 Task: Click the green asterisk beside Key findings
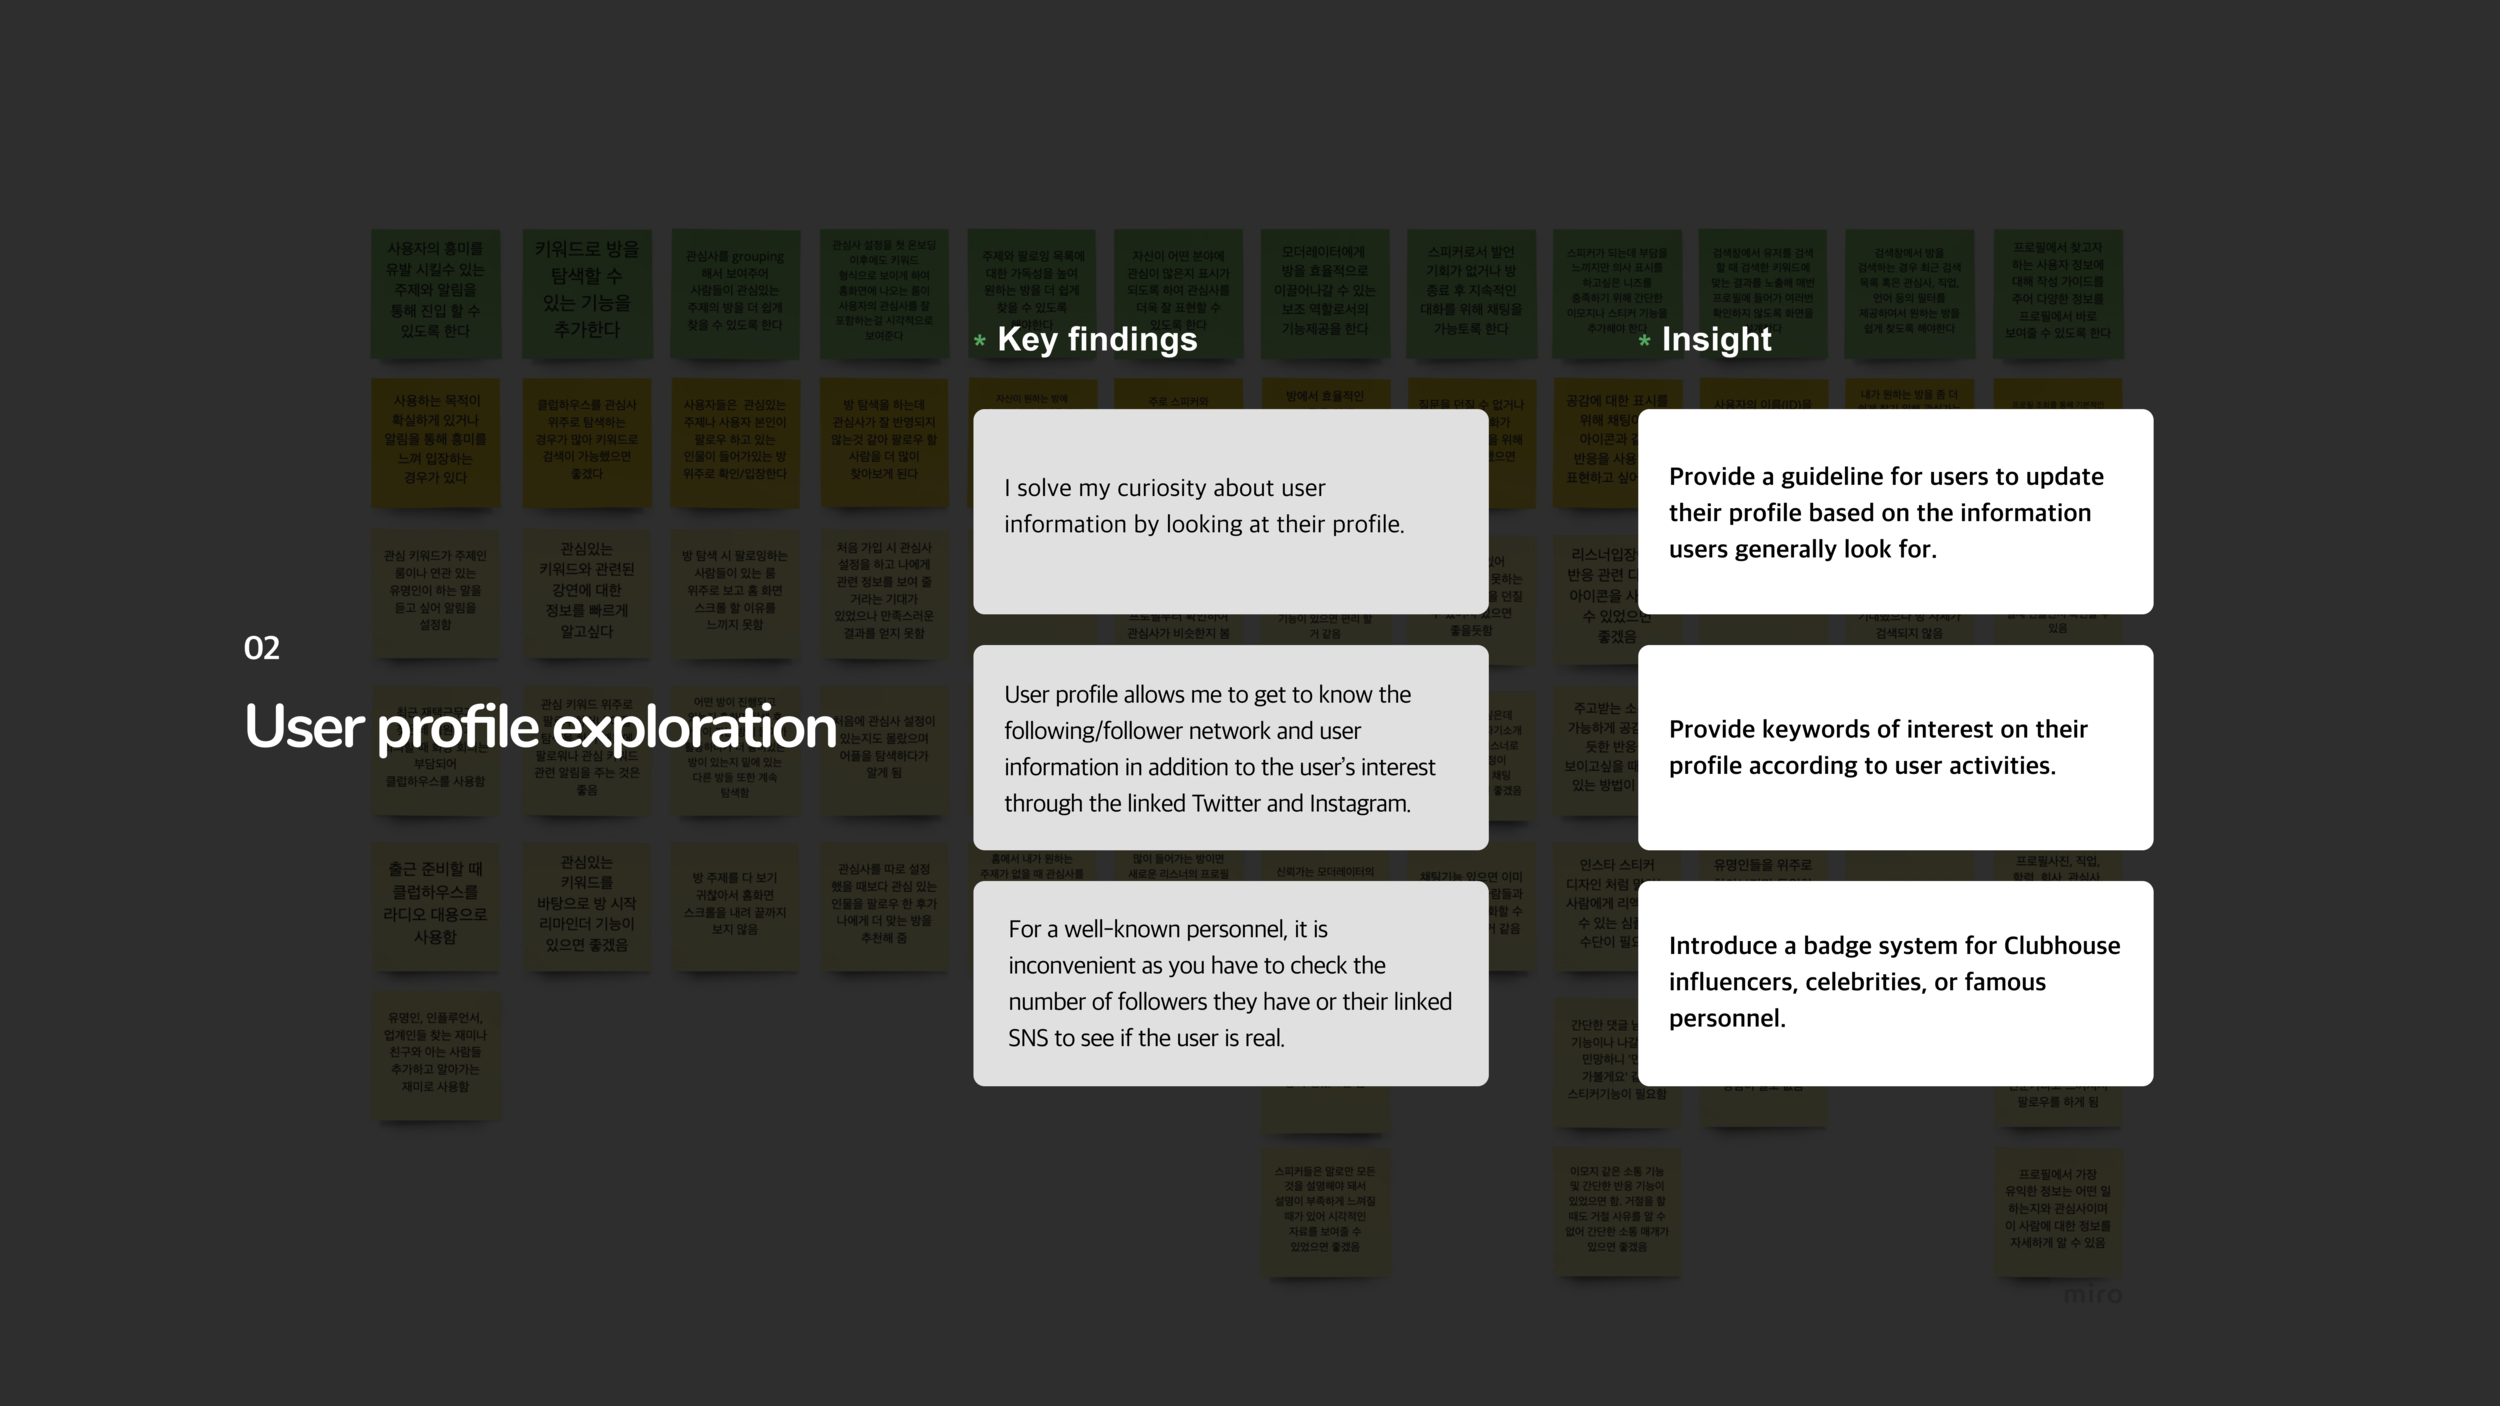tap(980, 341)
